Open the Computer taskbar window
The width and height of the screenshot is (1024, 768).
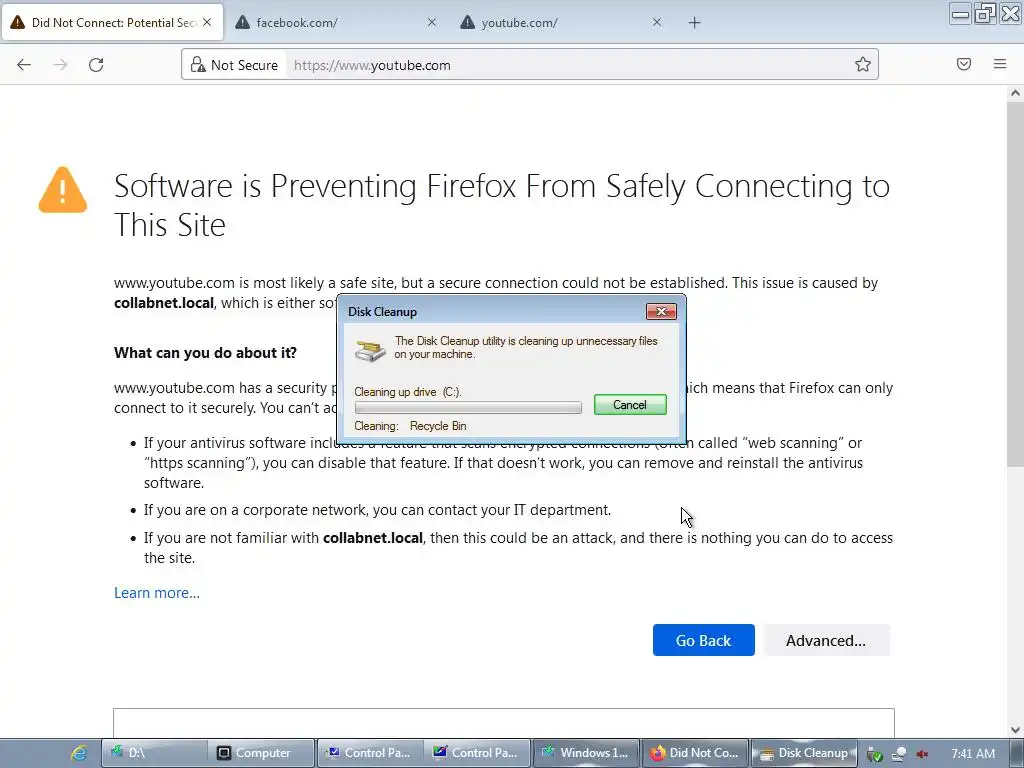261,753
